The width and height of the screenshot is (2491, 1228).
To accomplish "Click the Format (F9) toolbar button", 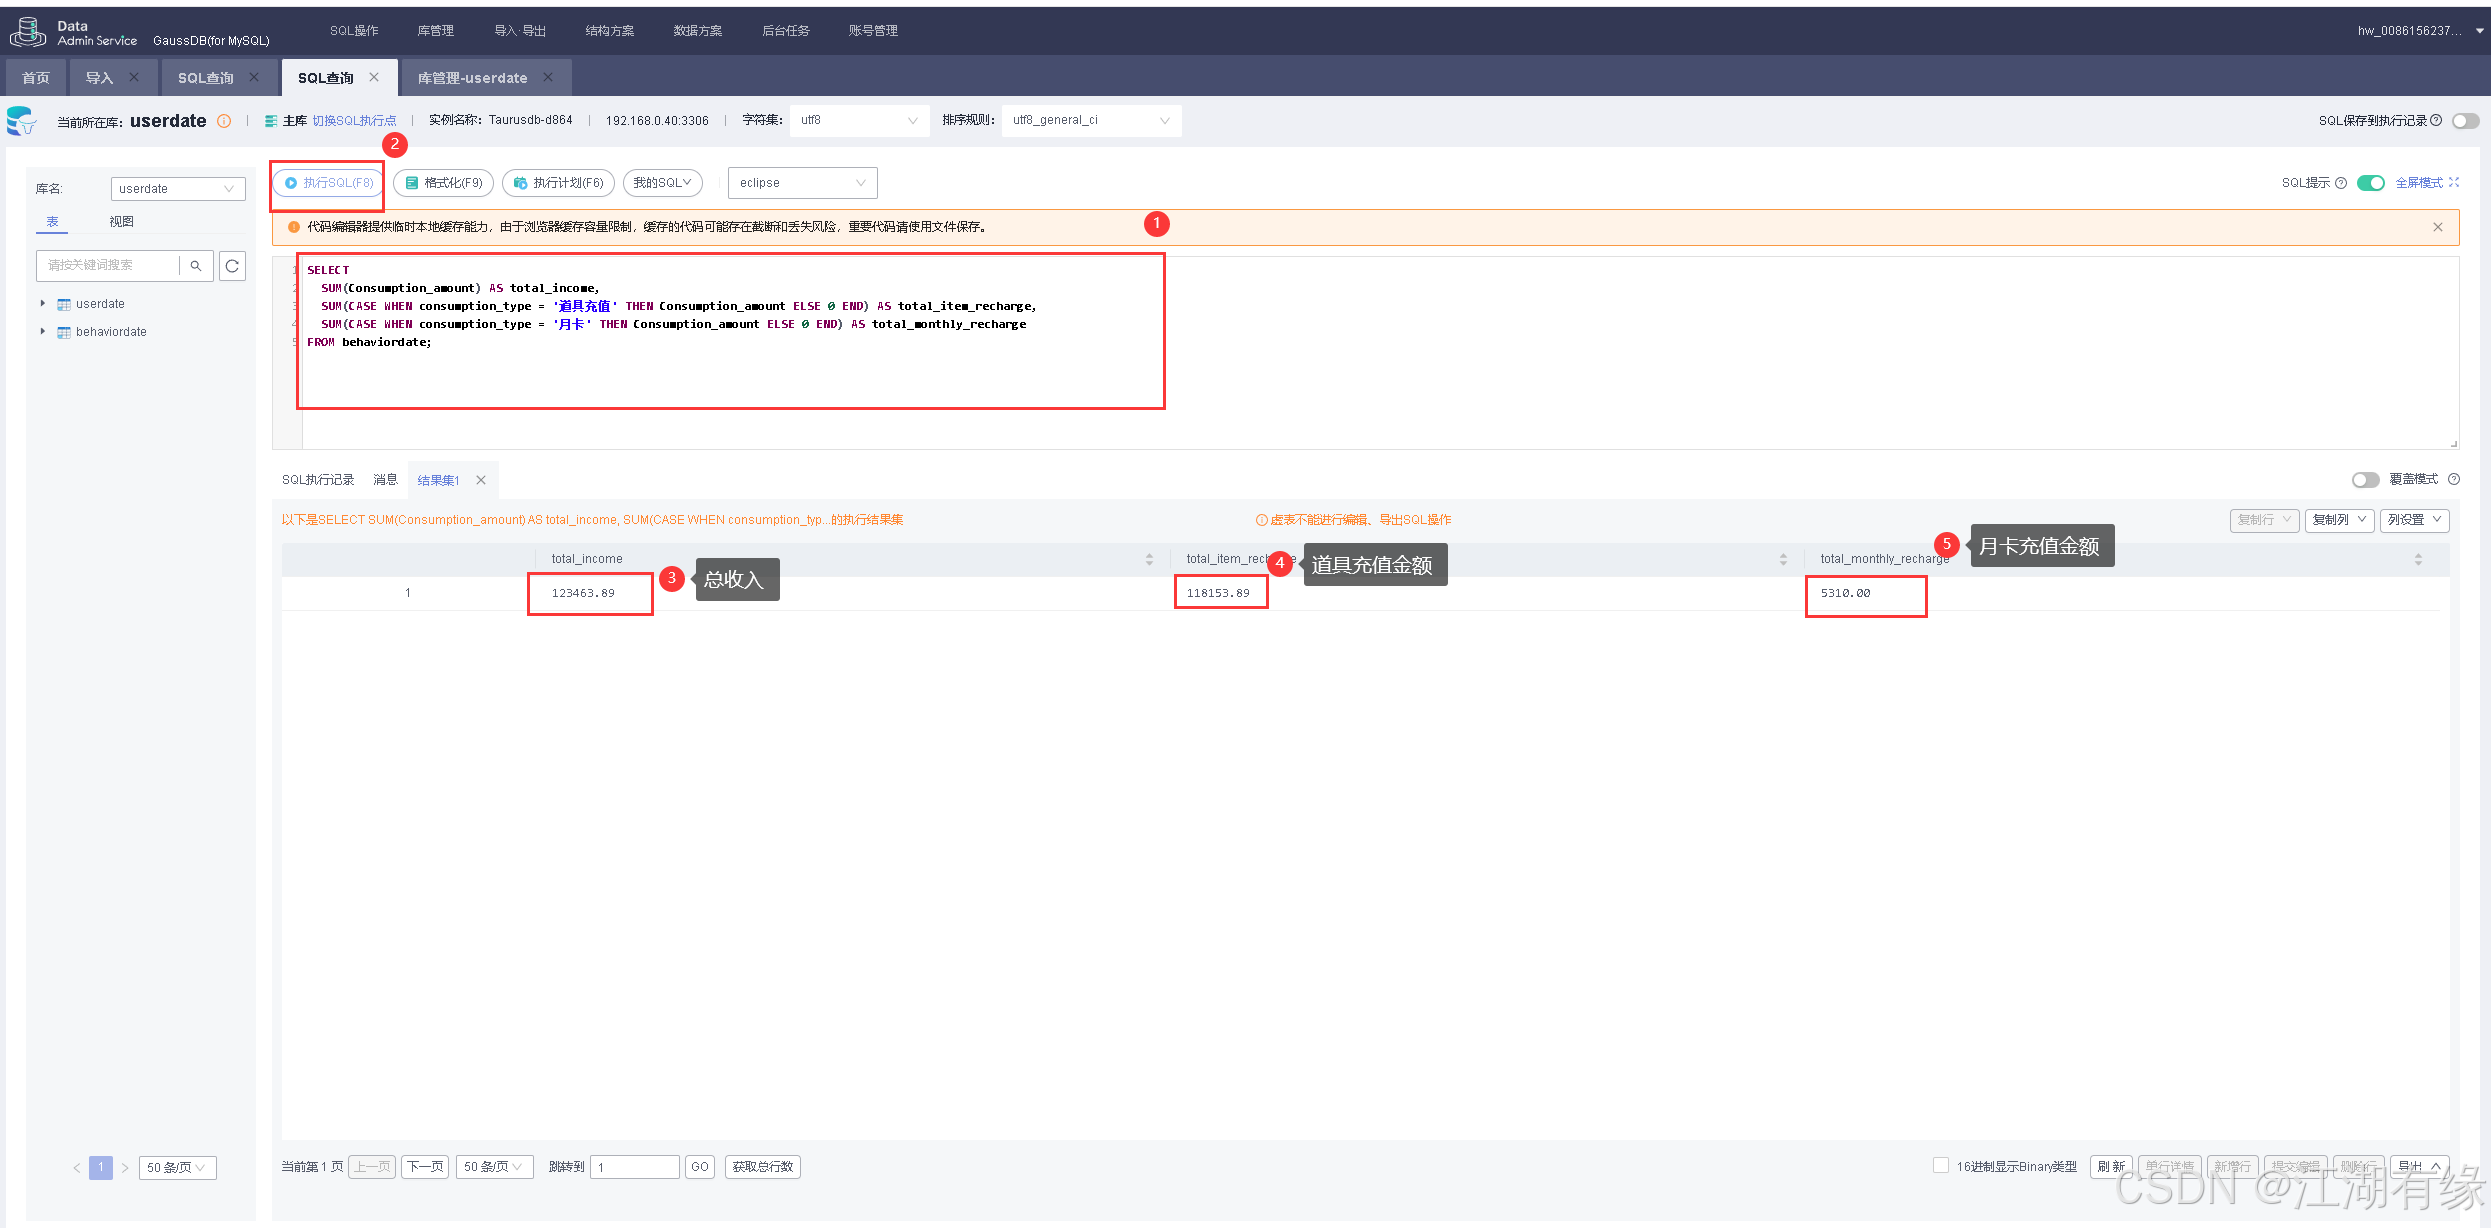I will 443,183.
